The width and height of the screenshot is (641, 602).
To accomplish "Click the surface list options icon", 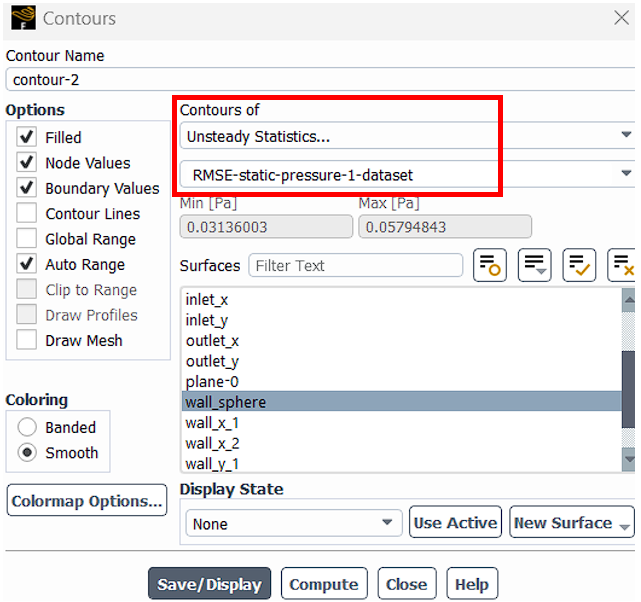I will point(534,265).
